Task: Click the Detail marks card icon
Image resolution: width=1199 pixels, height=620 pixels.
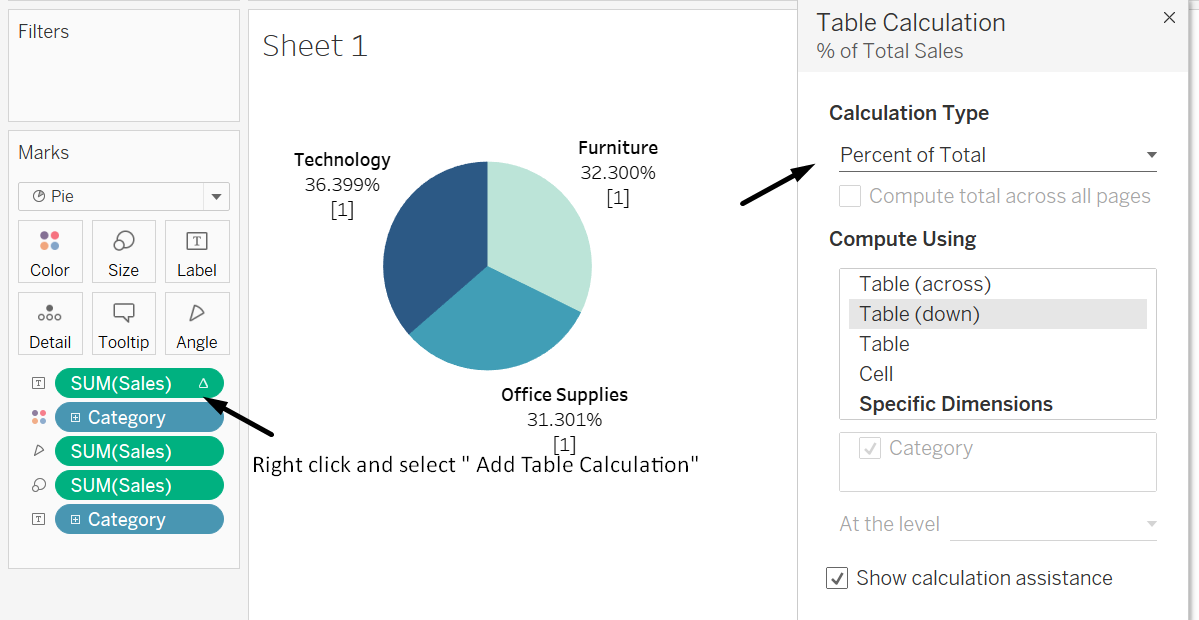Action: click(49, 314)
